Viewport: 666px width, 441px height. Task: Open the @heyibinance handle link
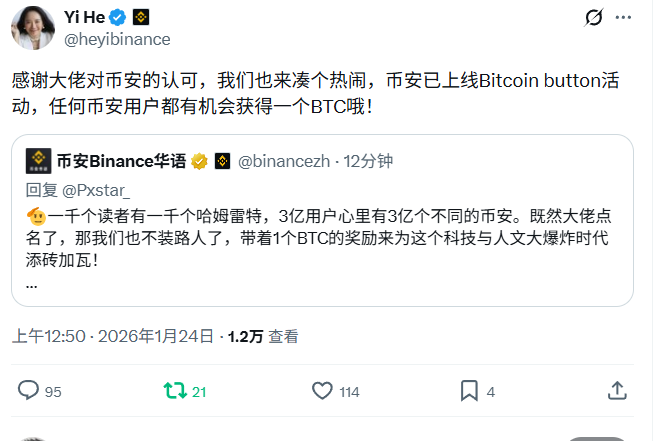pyautogui.click(x=118, y=39)
